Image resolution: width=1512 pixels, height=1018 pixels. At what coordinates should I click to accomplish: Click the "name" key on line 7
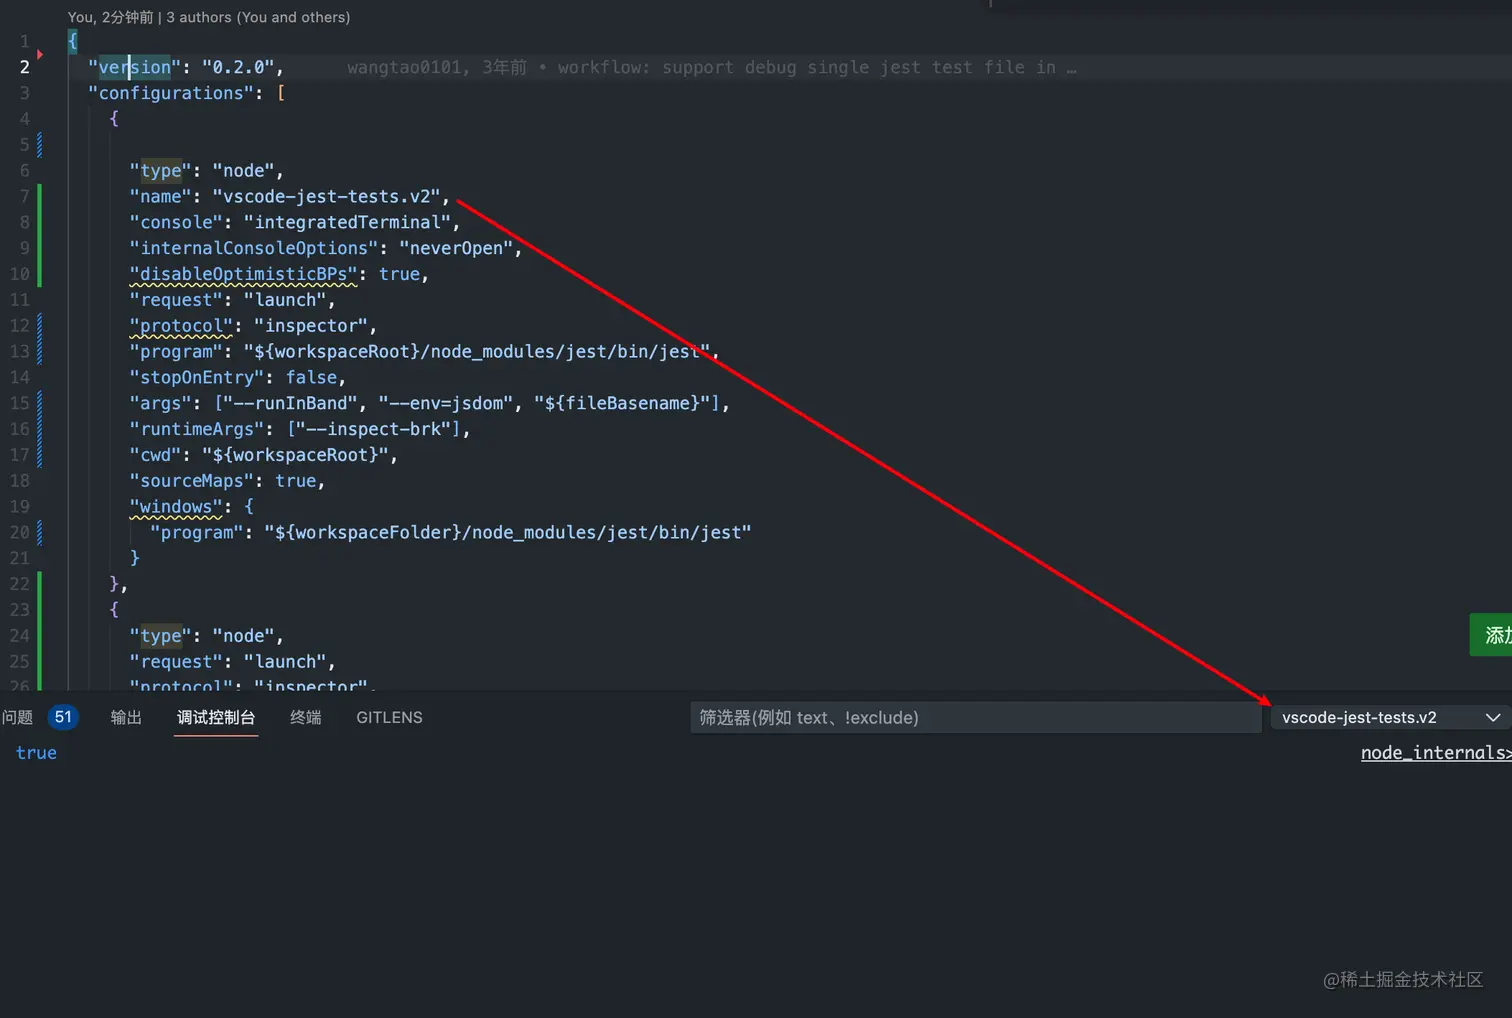click(161, 196)
